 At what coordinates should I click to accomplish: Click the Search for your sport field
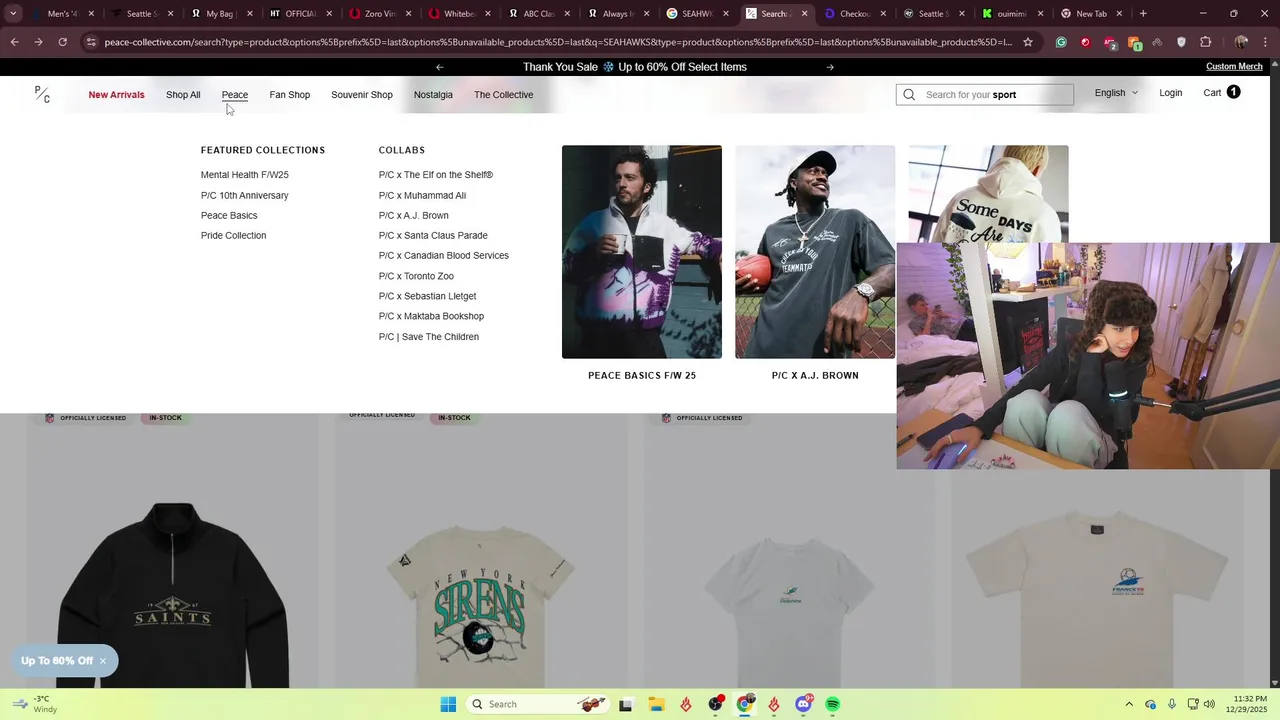985,95
